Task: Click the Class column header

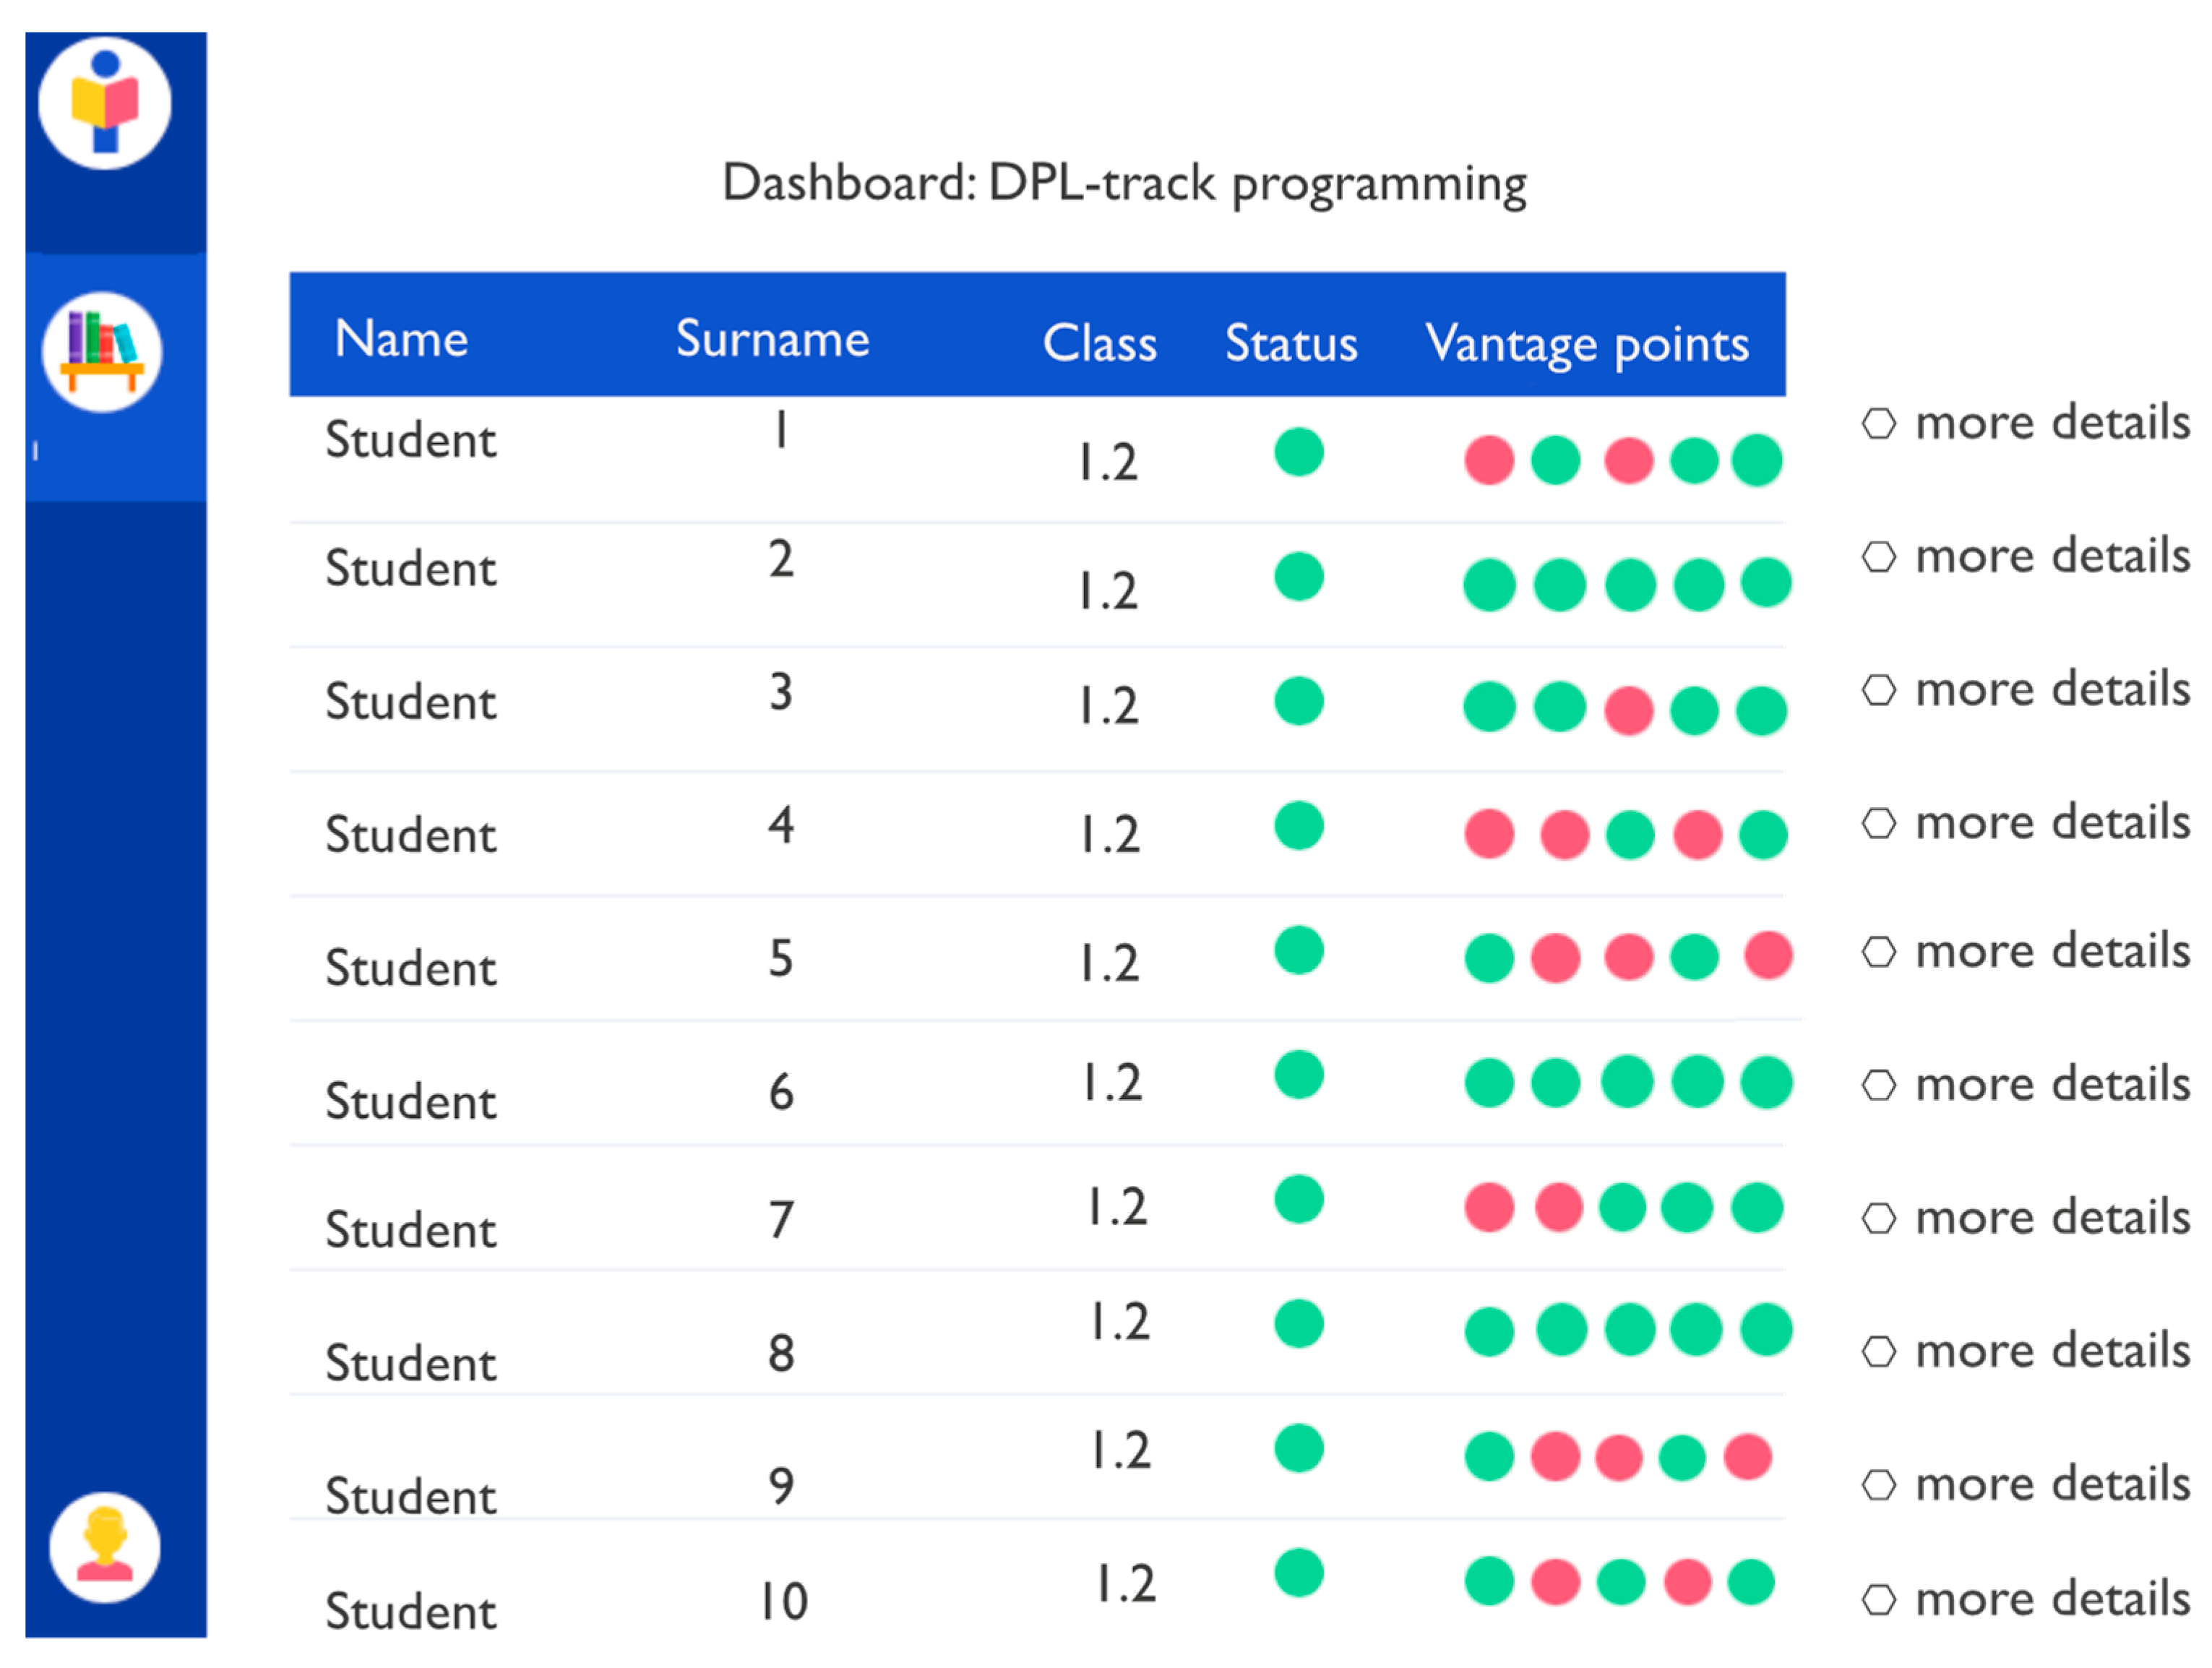Action: pyautogui.click(x=1099, y=343)
